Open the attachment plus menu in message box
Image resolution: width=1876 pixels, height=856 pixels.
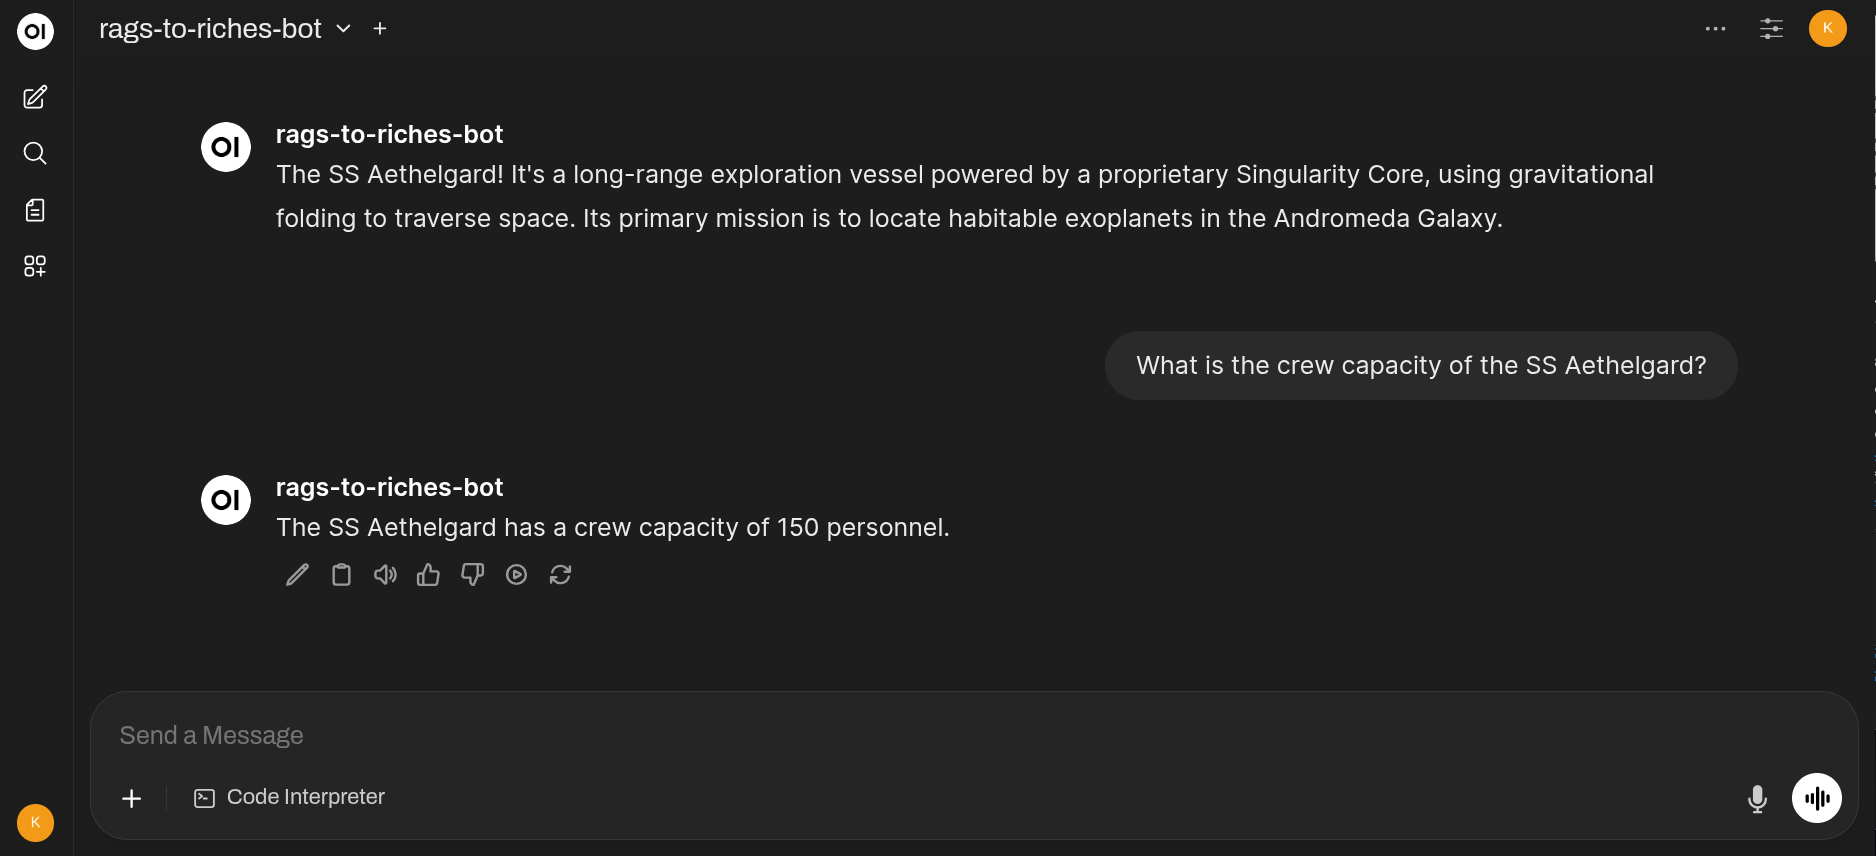pos(131,798)
